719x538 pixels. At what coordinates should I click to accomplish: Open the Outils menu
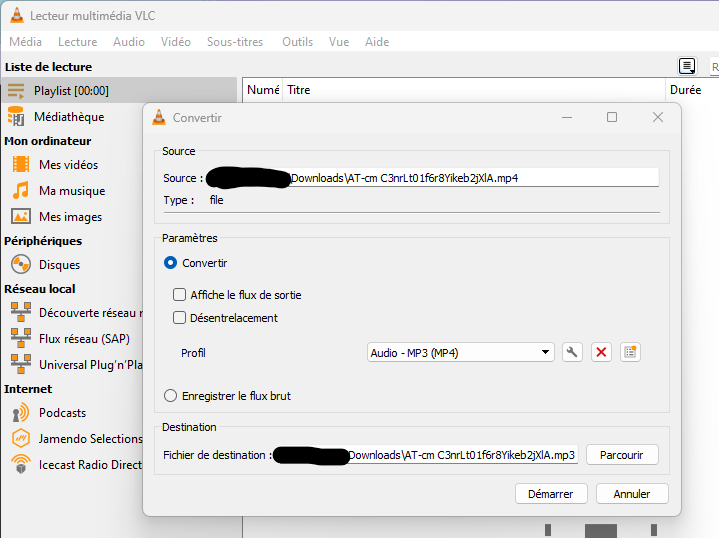[298, 42]
